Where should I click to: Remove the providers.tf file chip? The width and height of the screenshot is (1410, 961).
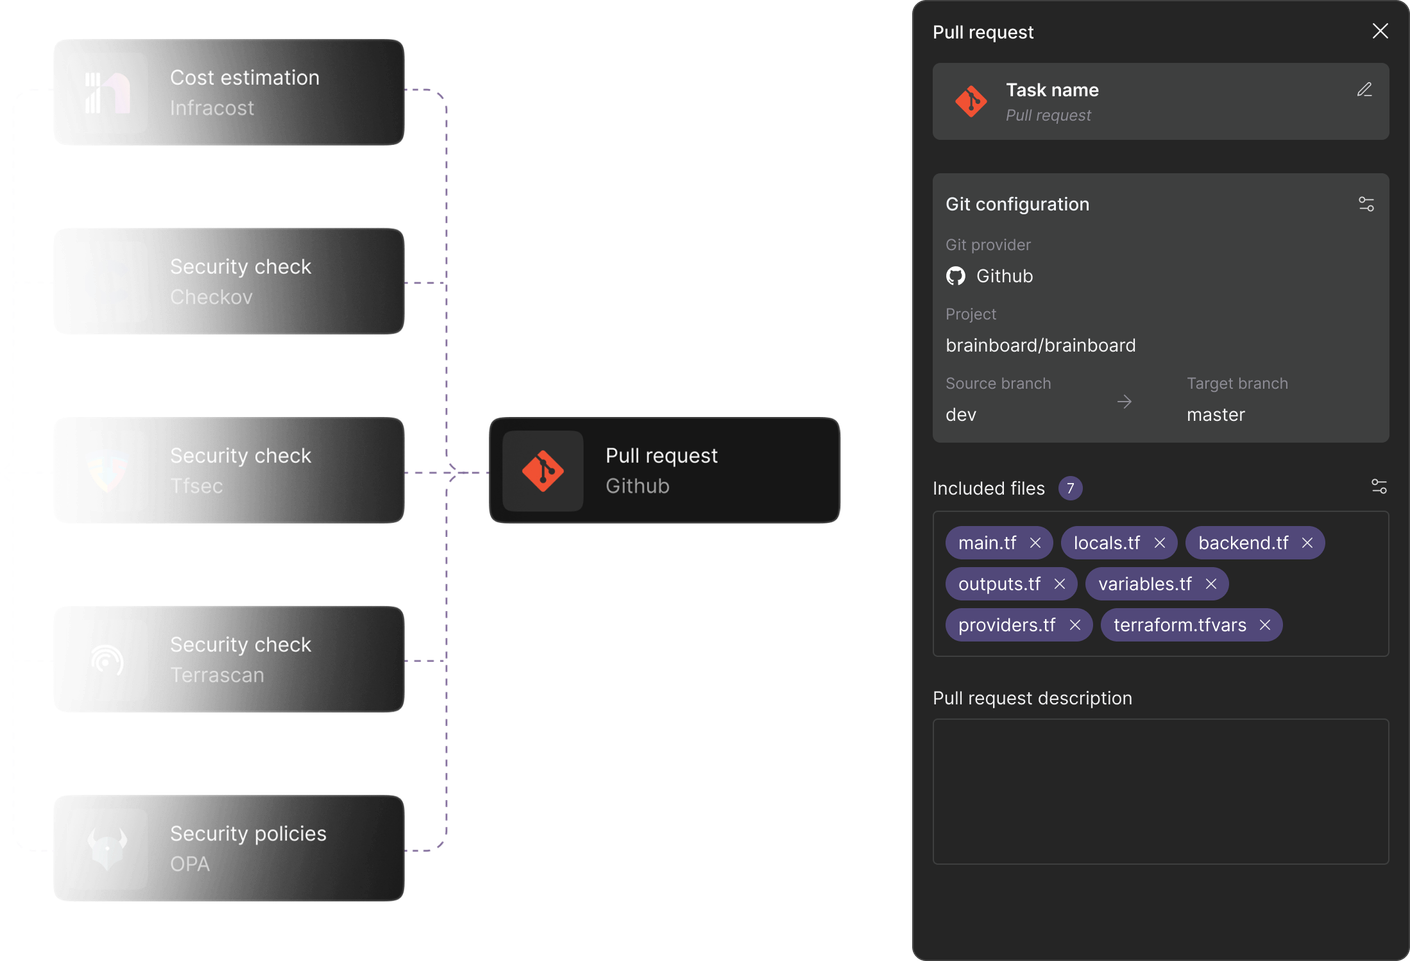[1075, 624]
